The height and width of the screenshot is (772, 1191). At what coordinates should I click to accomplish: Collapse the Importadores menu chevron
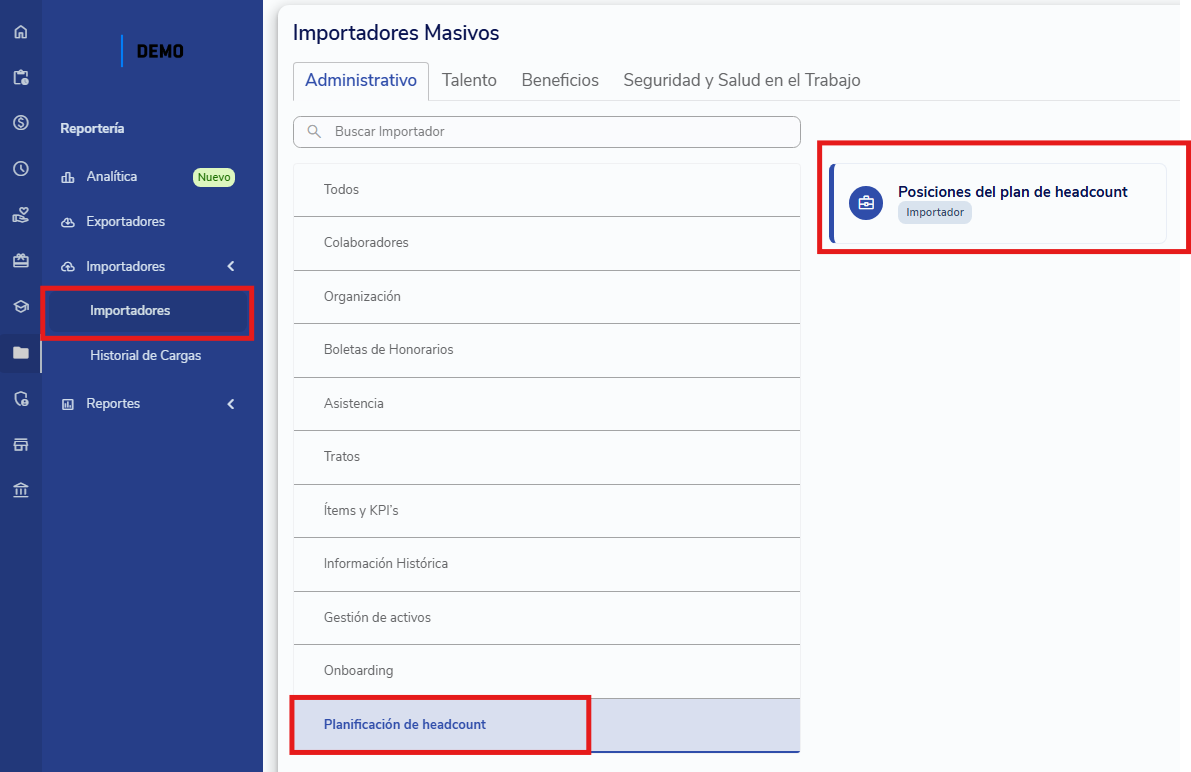[x=231, y=266]
